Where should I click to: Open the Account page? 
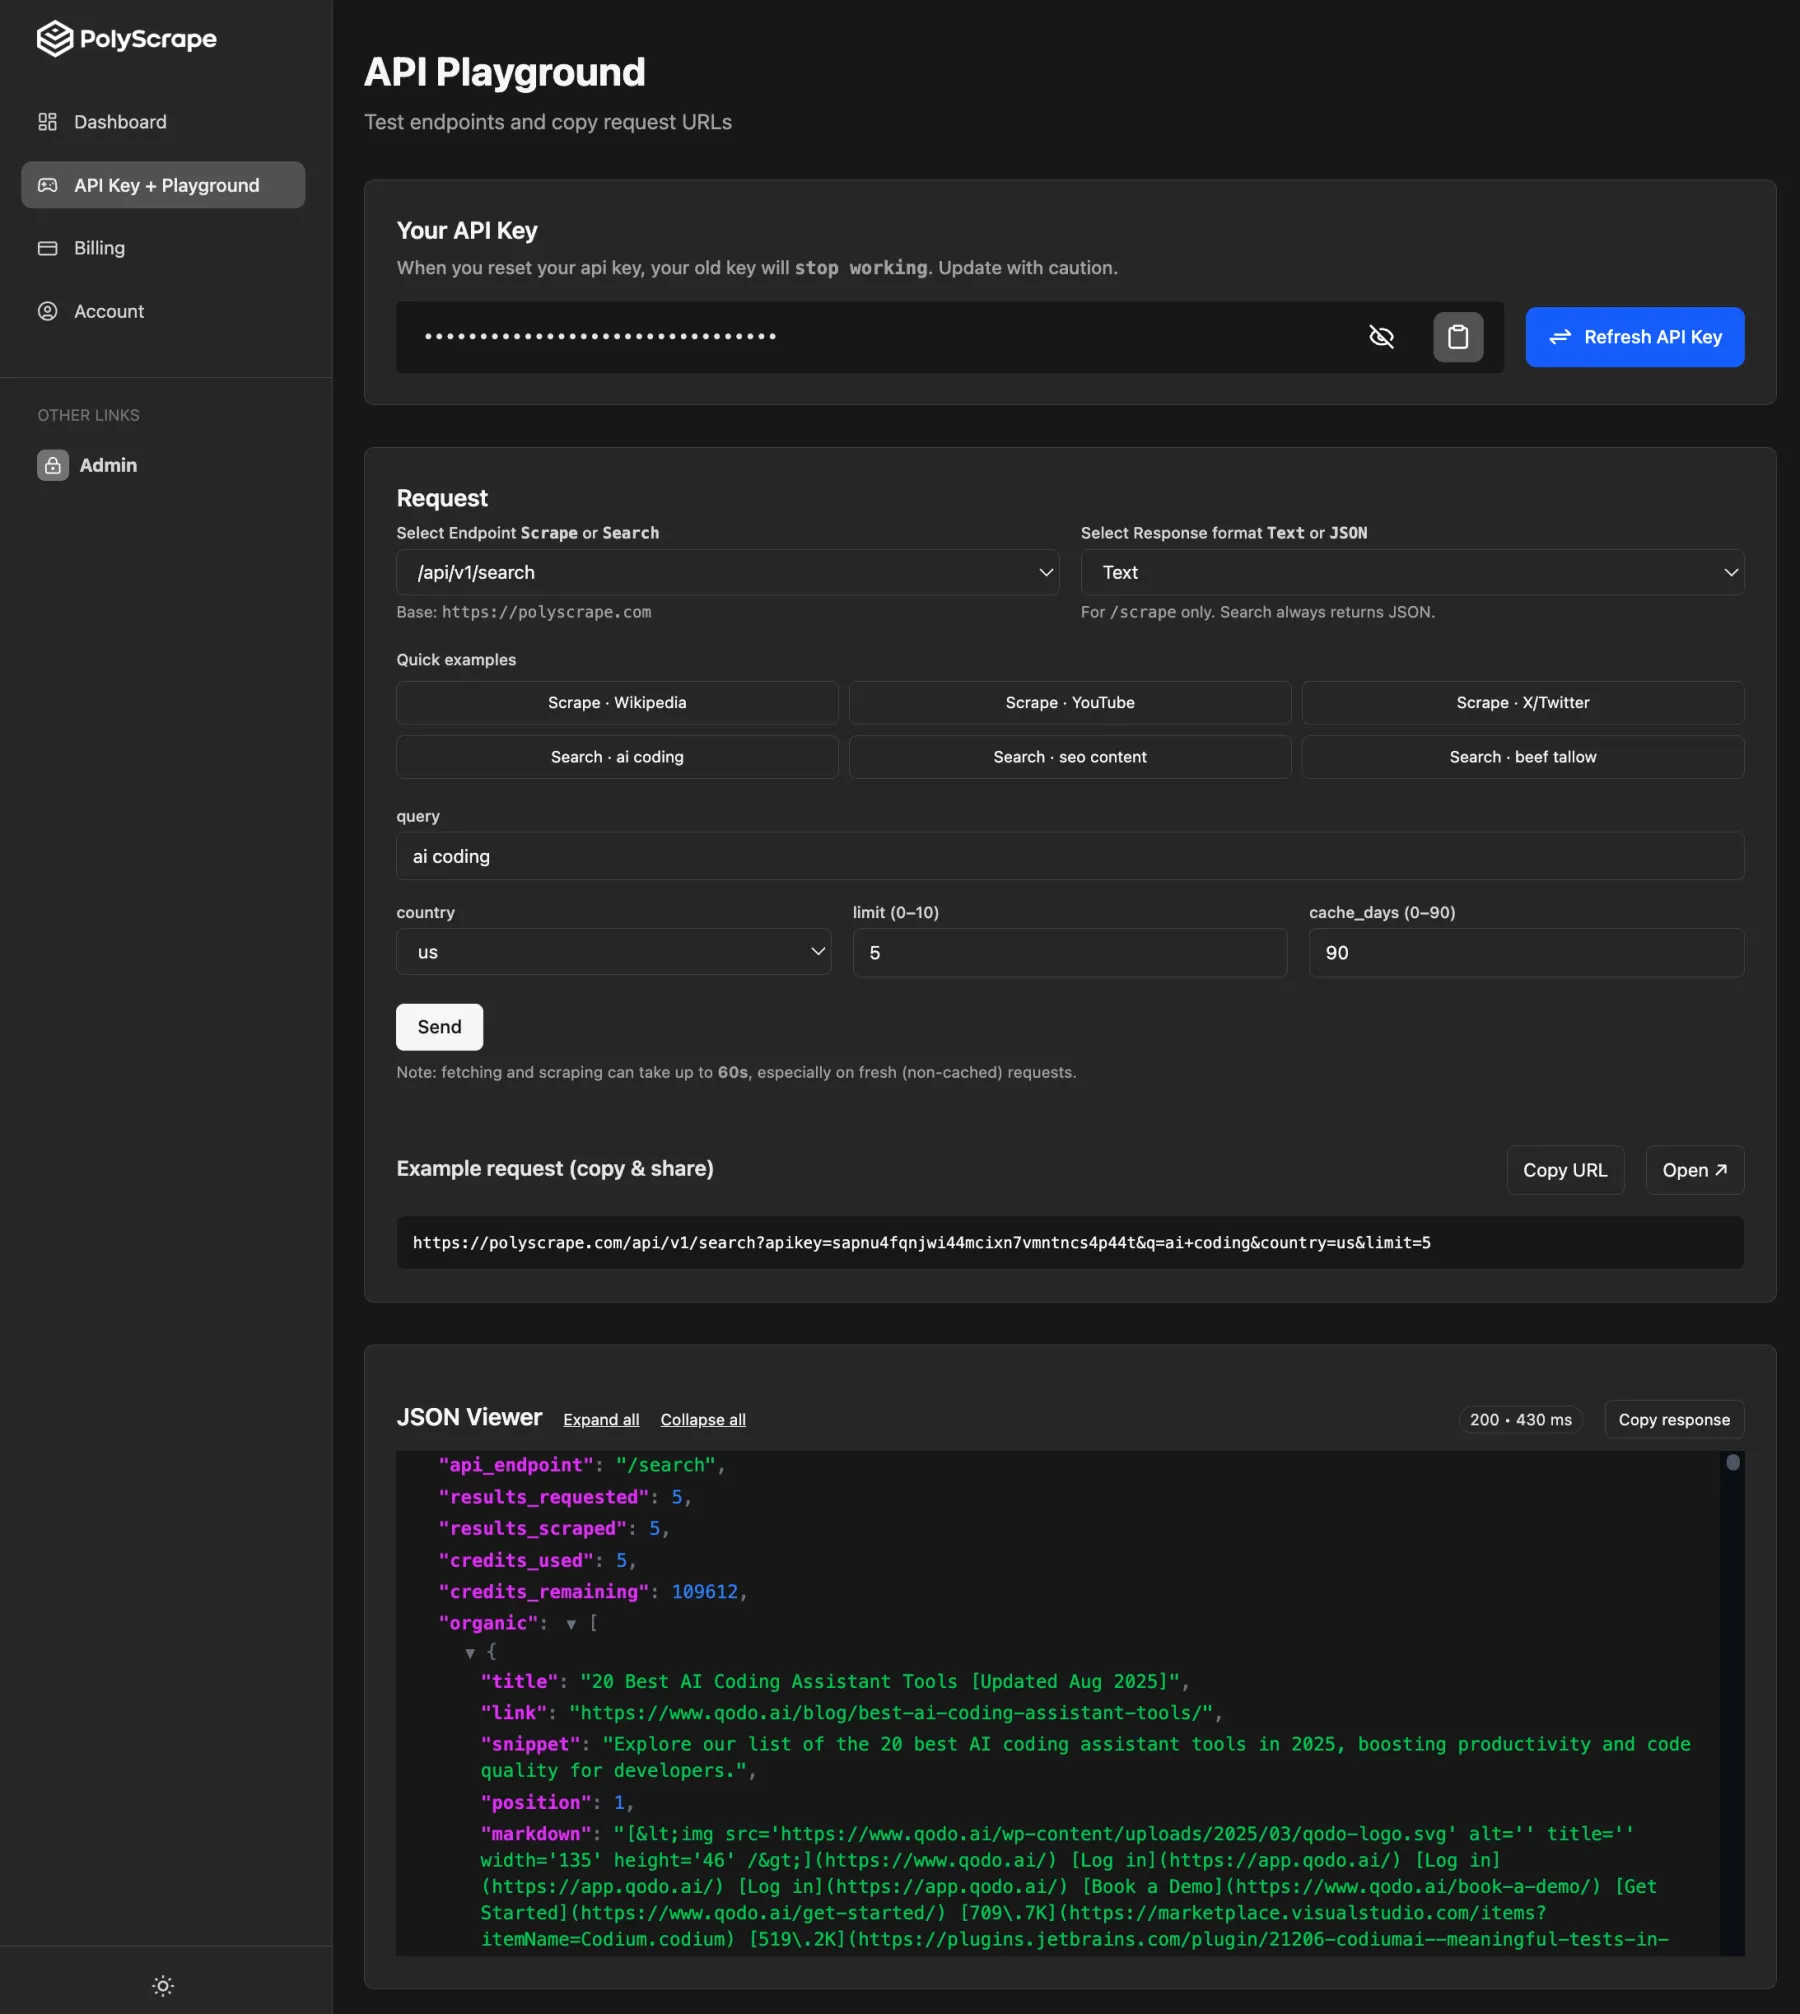[x=163, y=311]
